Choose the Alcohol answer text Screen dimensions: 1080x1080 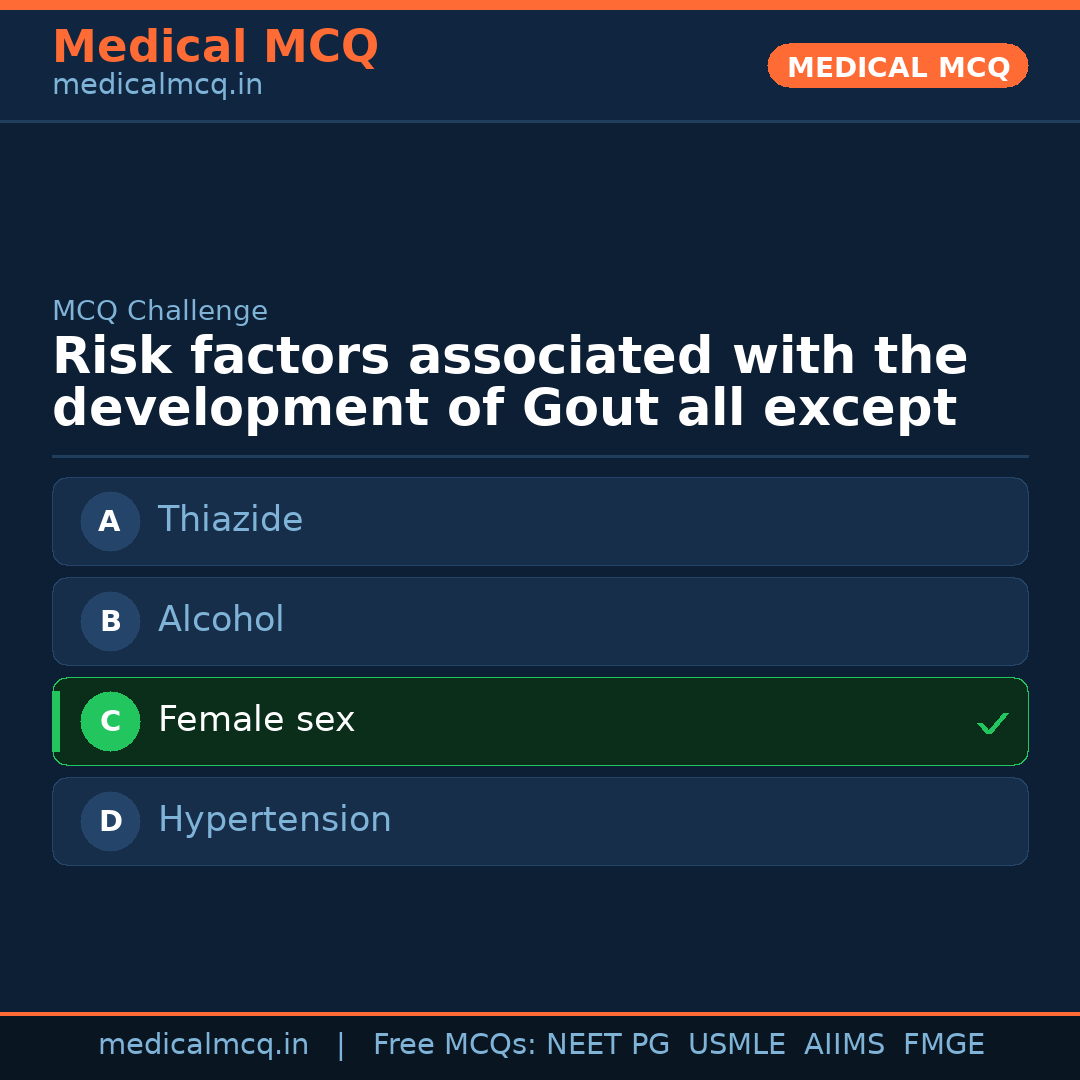point(221,620)
